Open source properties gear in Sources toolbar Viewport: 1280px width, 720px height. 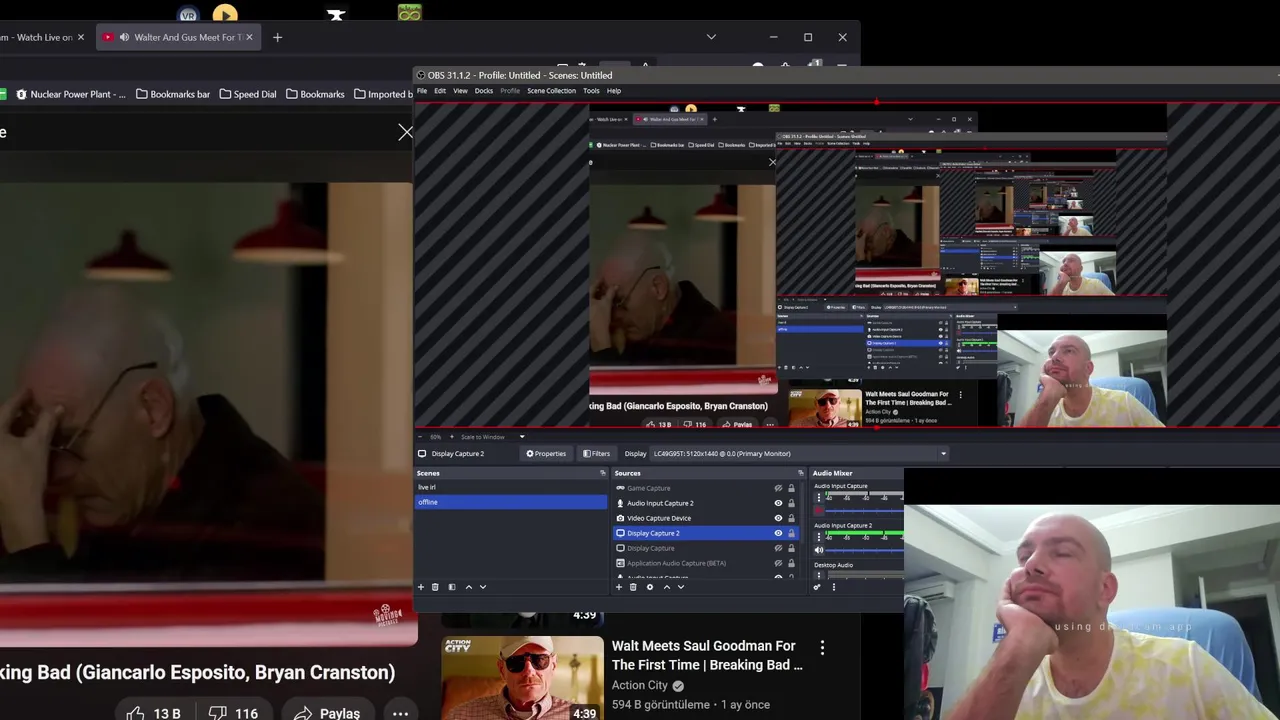(x=649, y=587)
